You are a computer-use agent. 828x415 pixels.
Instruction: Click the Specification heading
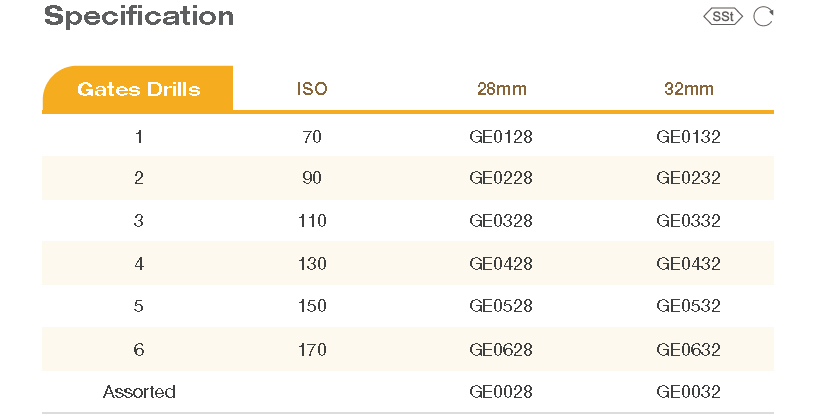pos(139,16)
